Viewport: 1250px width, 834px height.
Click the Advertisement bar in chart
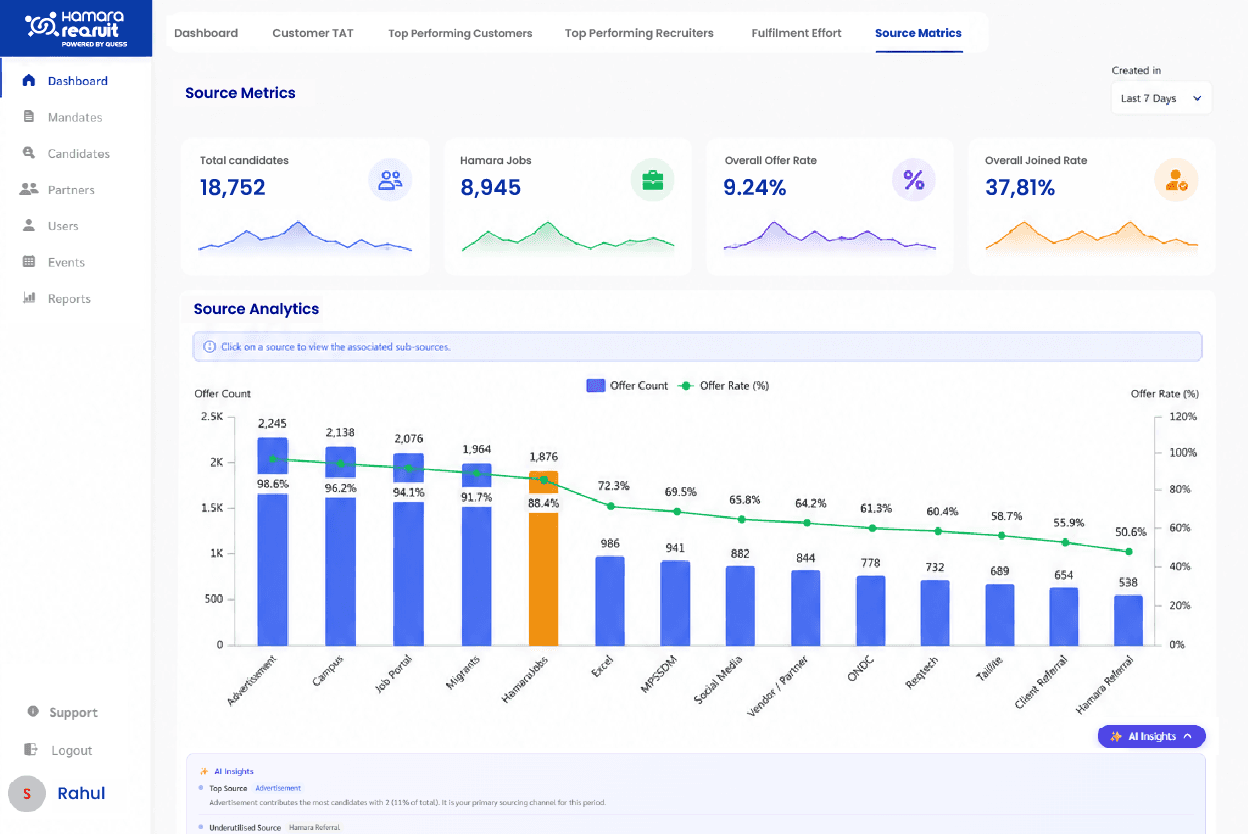pyautogui.click(x=273, y=541)
